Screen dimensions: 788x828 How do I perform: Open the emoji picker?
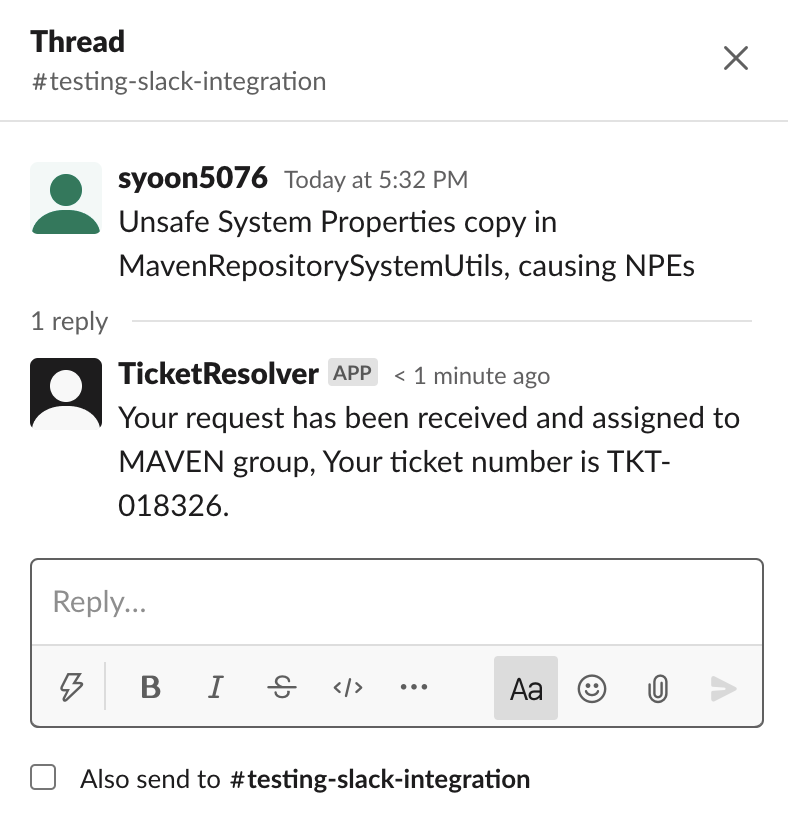(591, 689)
